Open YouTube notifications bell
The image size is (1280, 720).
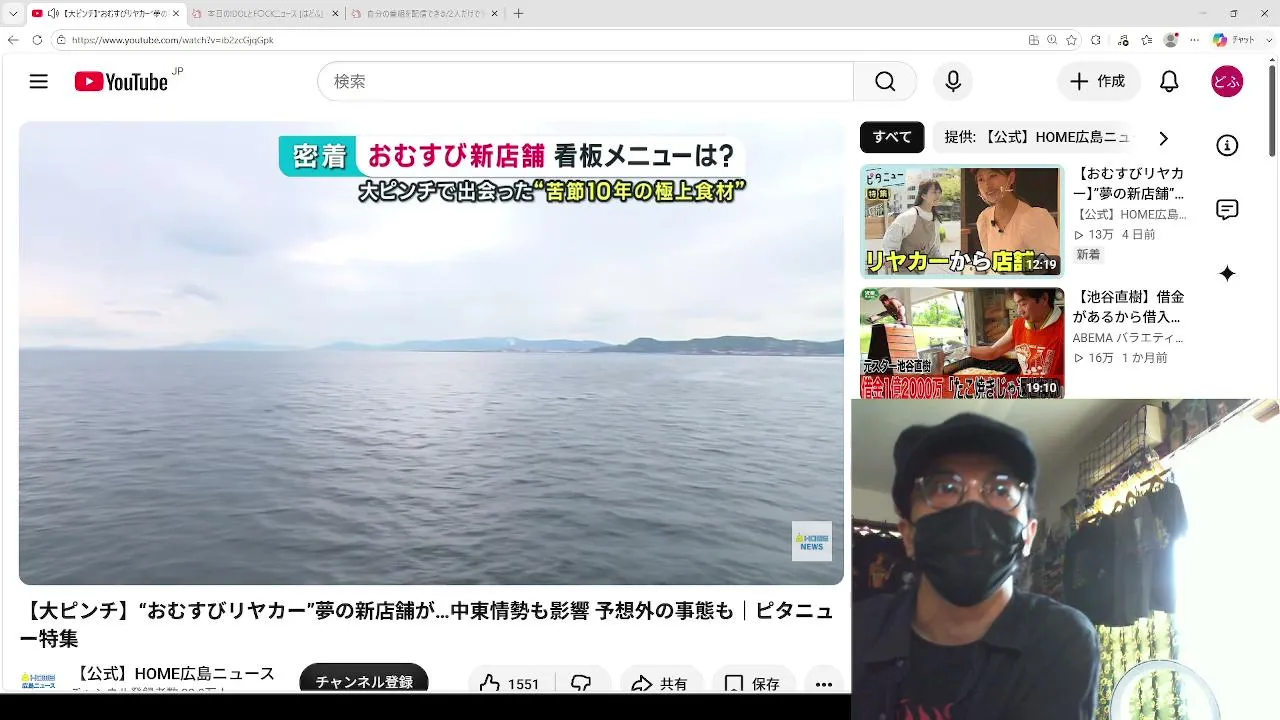[x=1169, y=82]
